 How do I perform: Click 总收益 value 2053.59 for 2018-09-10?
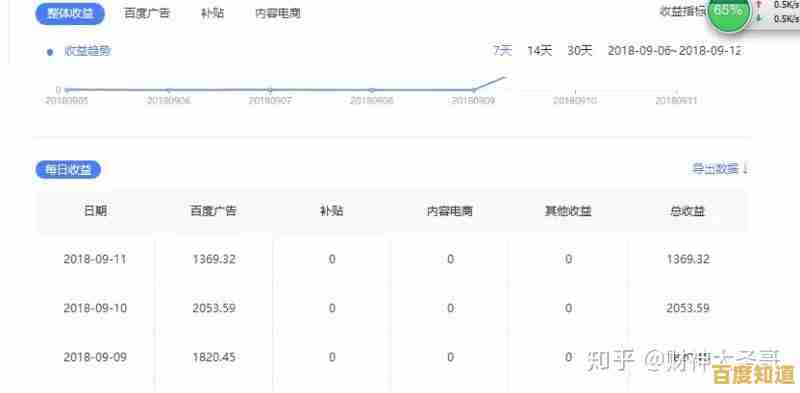point(688,308)
